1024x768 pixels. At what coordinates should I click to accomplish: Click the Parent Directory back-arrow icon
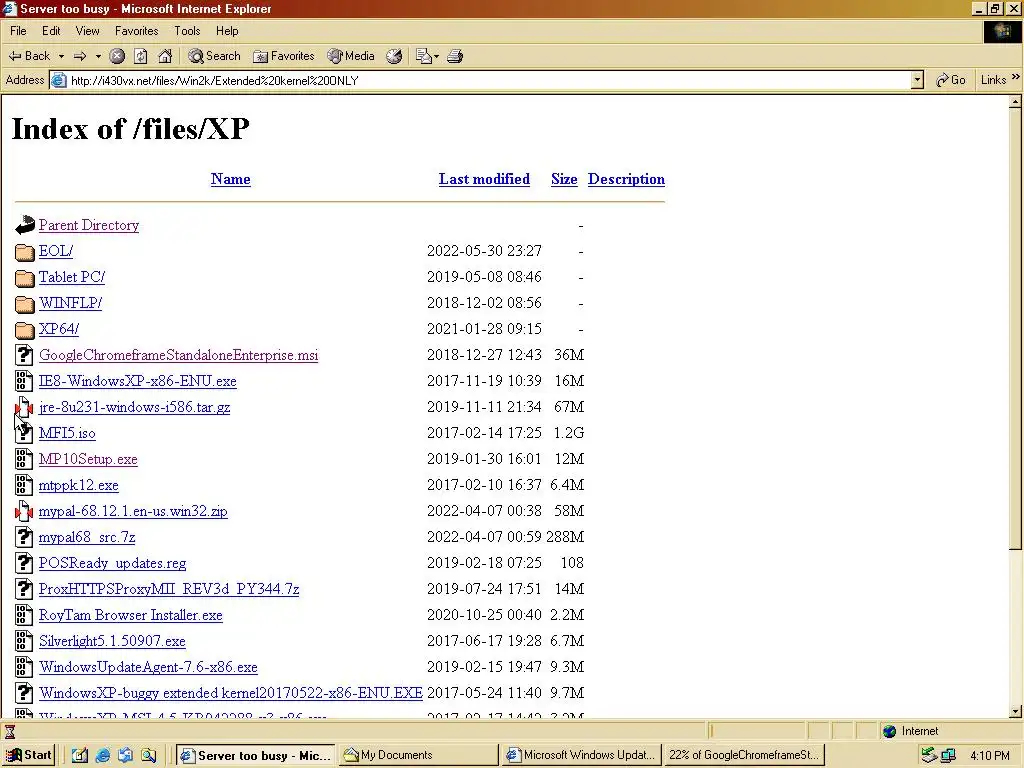click(24, 225)
